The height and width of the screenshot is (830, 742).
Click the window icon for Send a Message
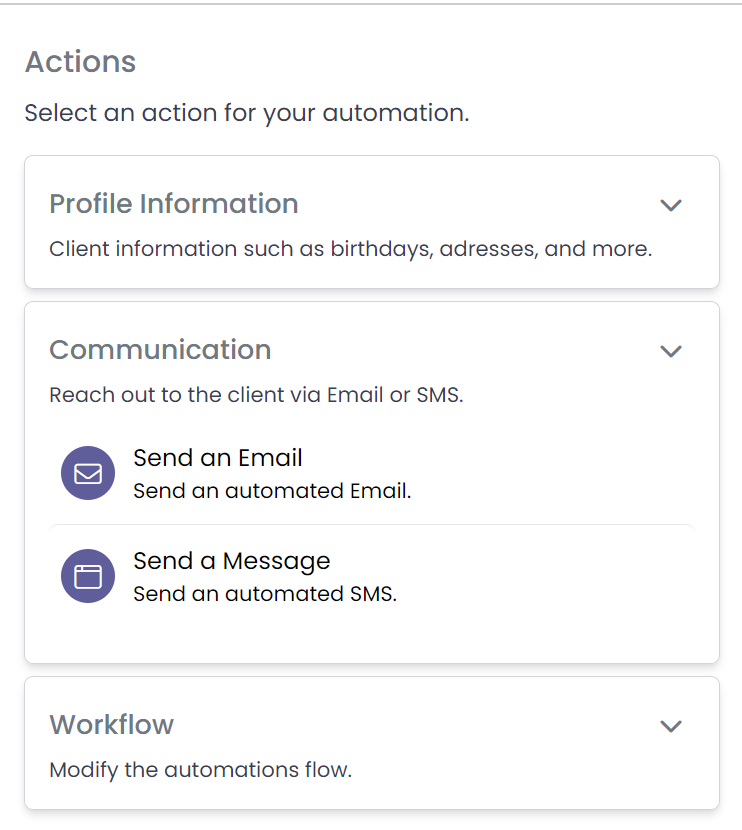[x=88, y=577]
